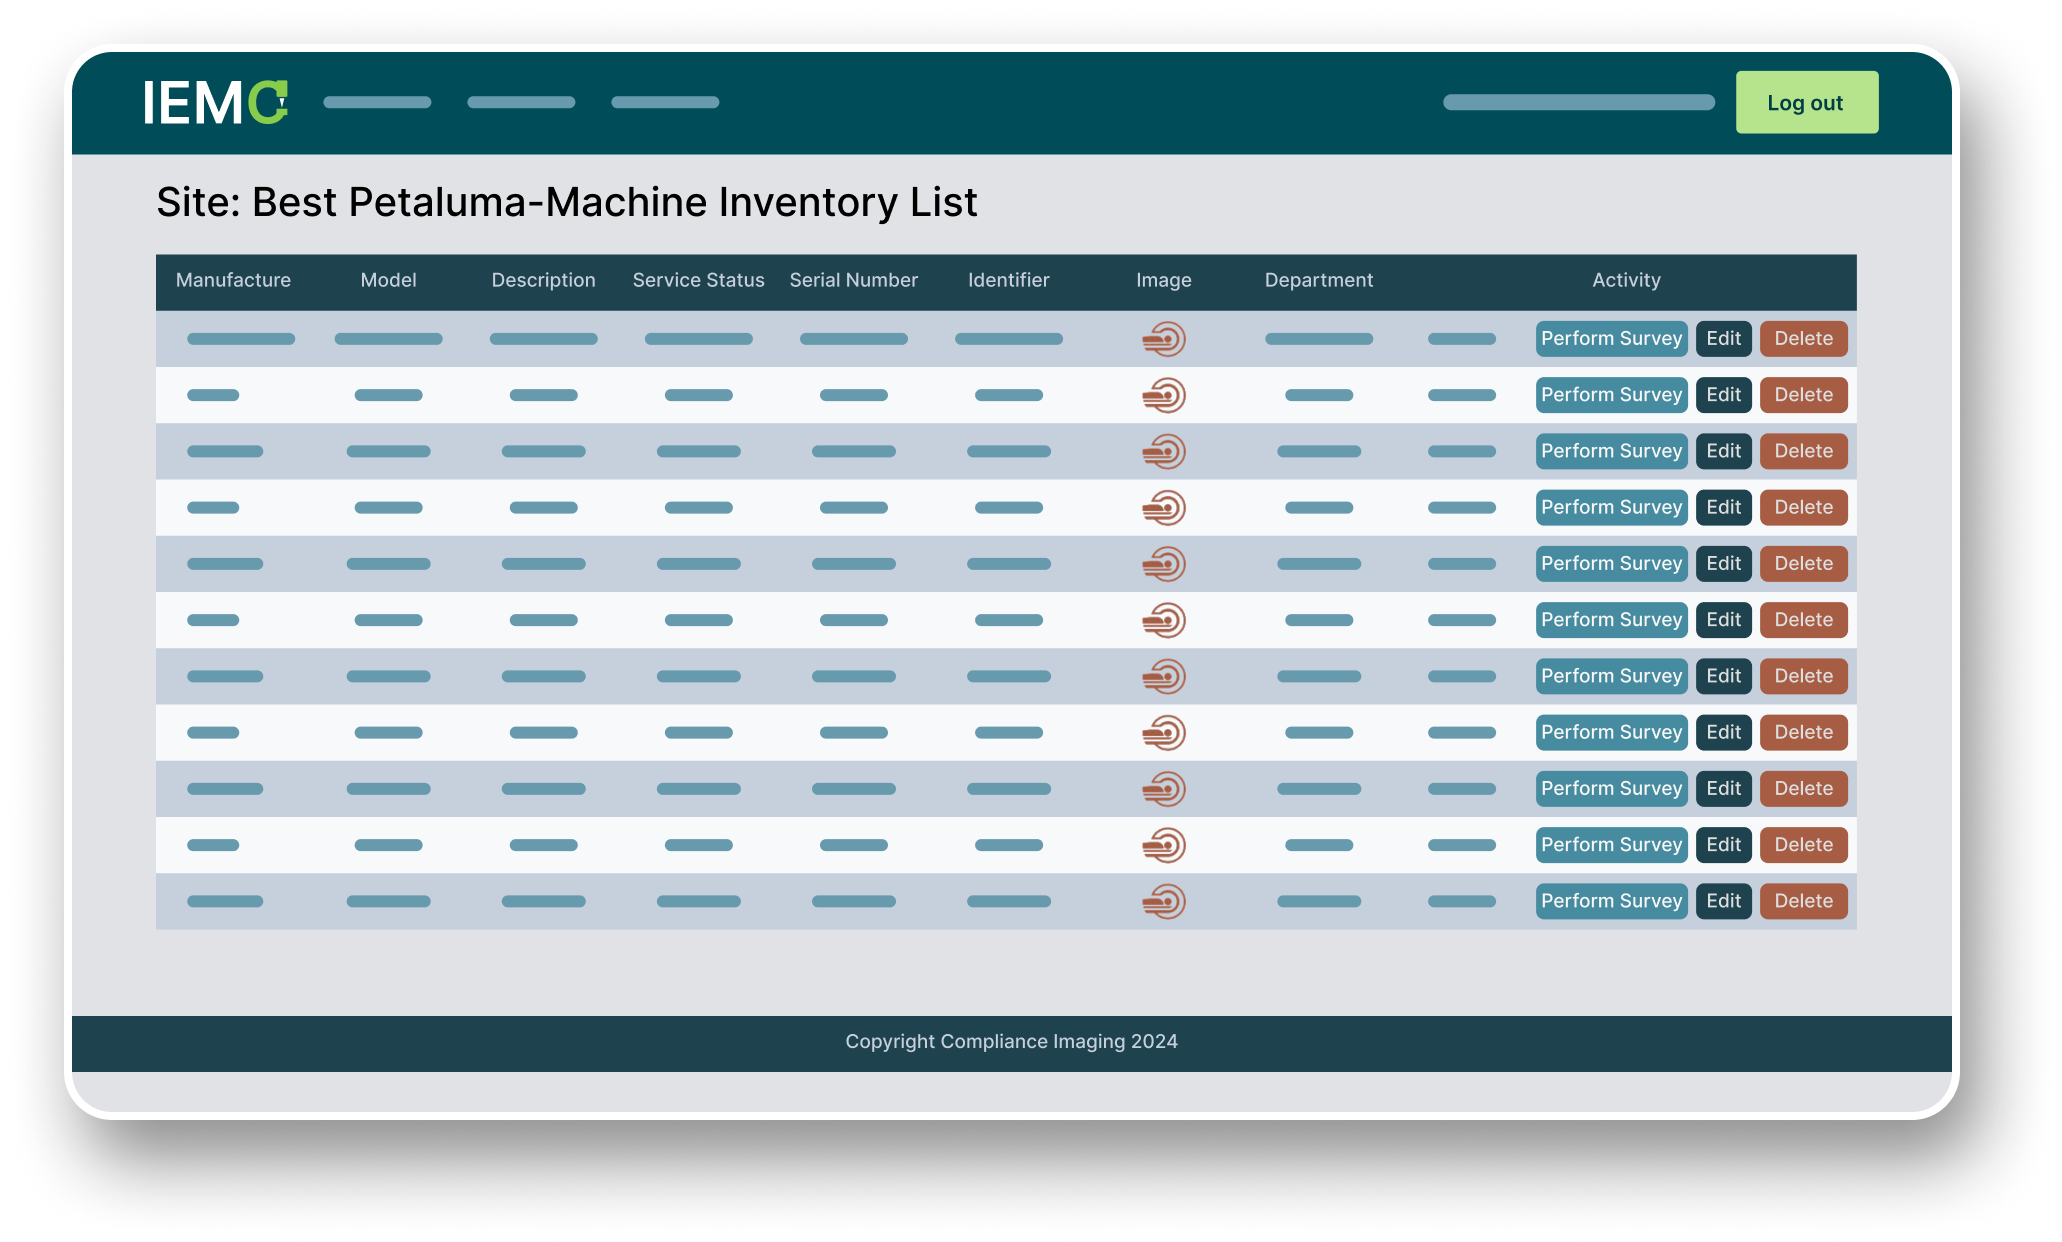Click Edit button in the second row
Screen dimensions: 2062x1242
tap(1723, 395)
